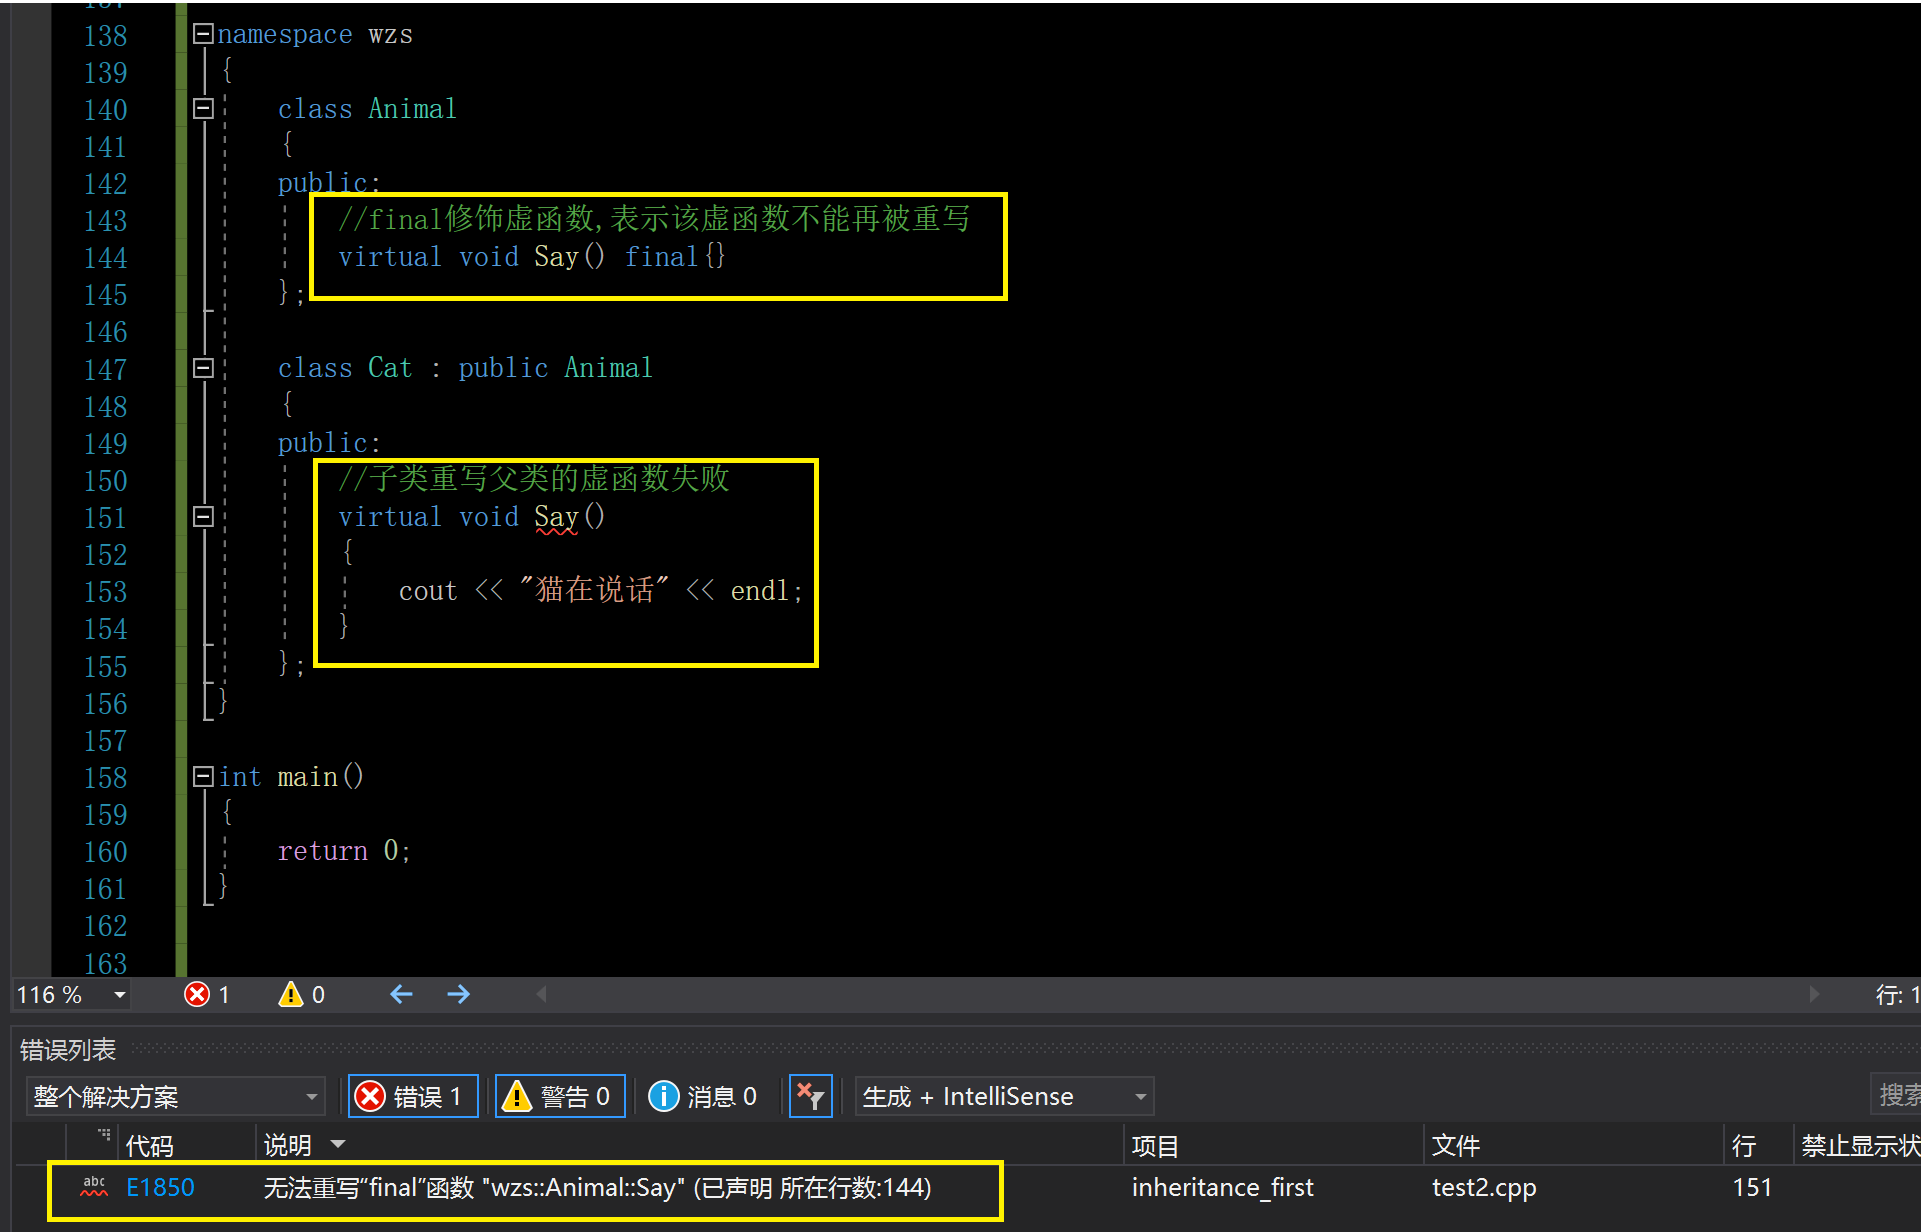This screenshot has height=1232, width=1928.
Task: Click the collapse expander for class Animal
Action: click(202, 108)
